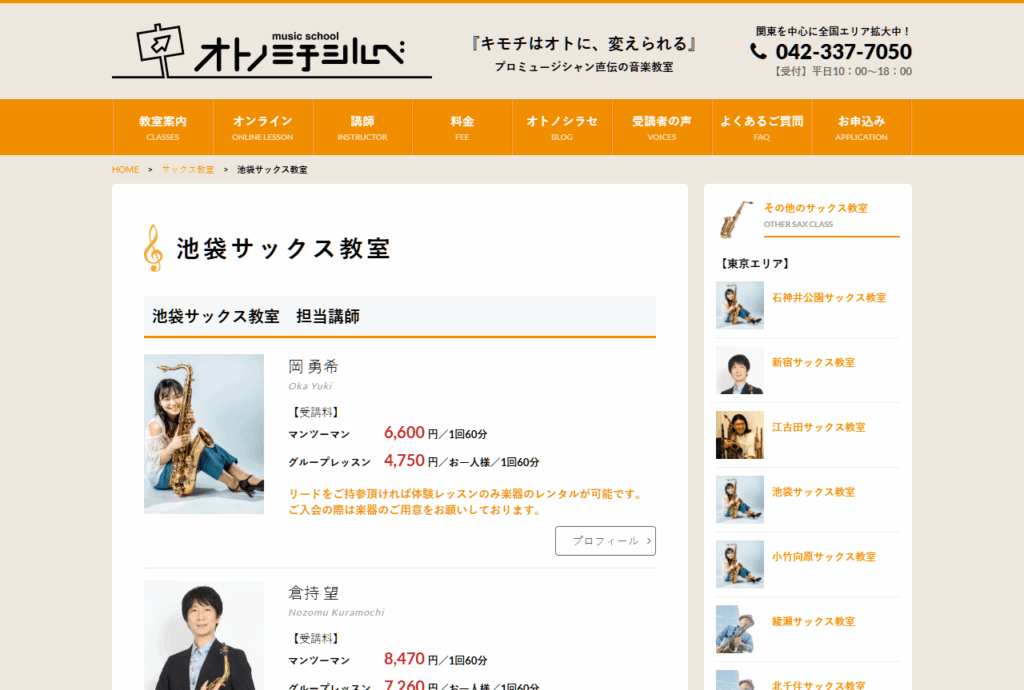Open the 綾瀬サックス教室 sidebar link
This screenshot has height=690, width=1024.
pyautogui.click(x=813, y=621)
